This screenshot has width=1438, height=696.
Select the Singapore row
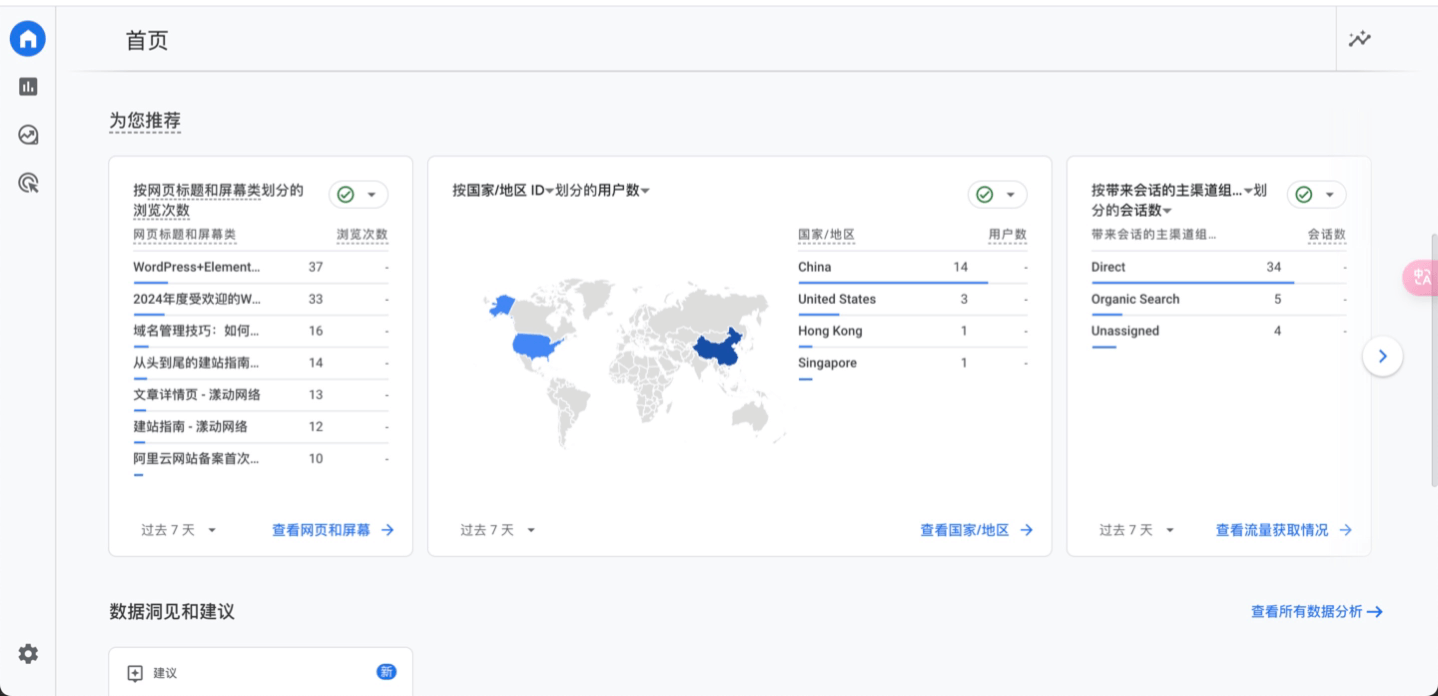click(x=912, y=364)
